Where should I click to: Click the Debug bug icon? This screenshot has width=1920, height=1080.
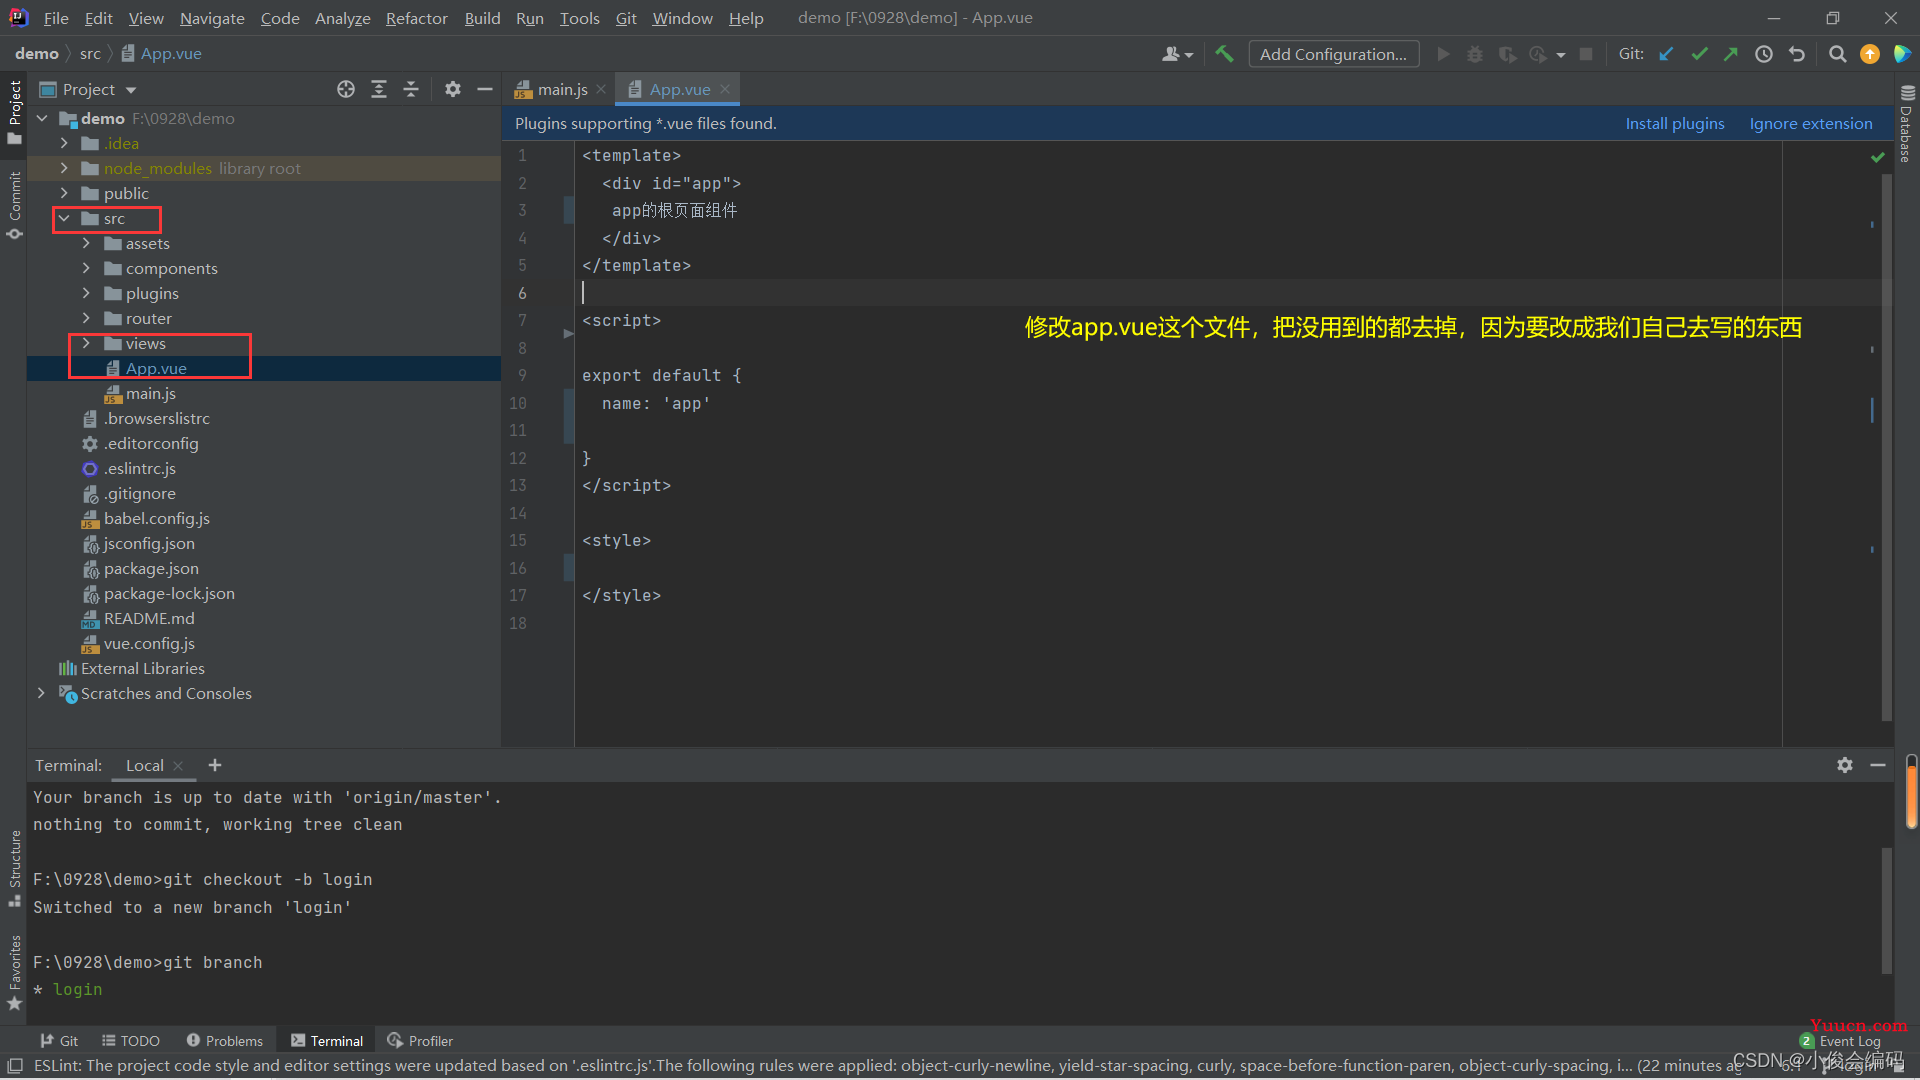pos(1474,54)
